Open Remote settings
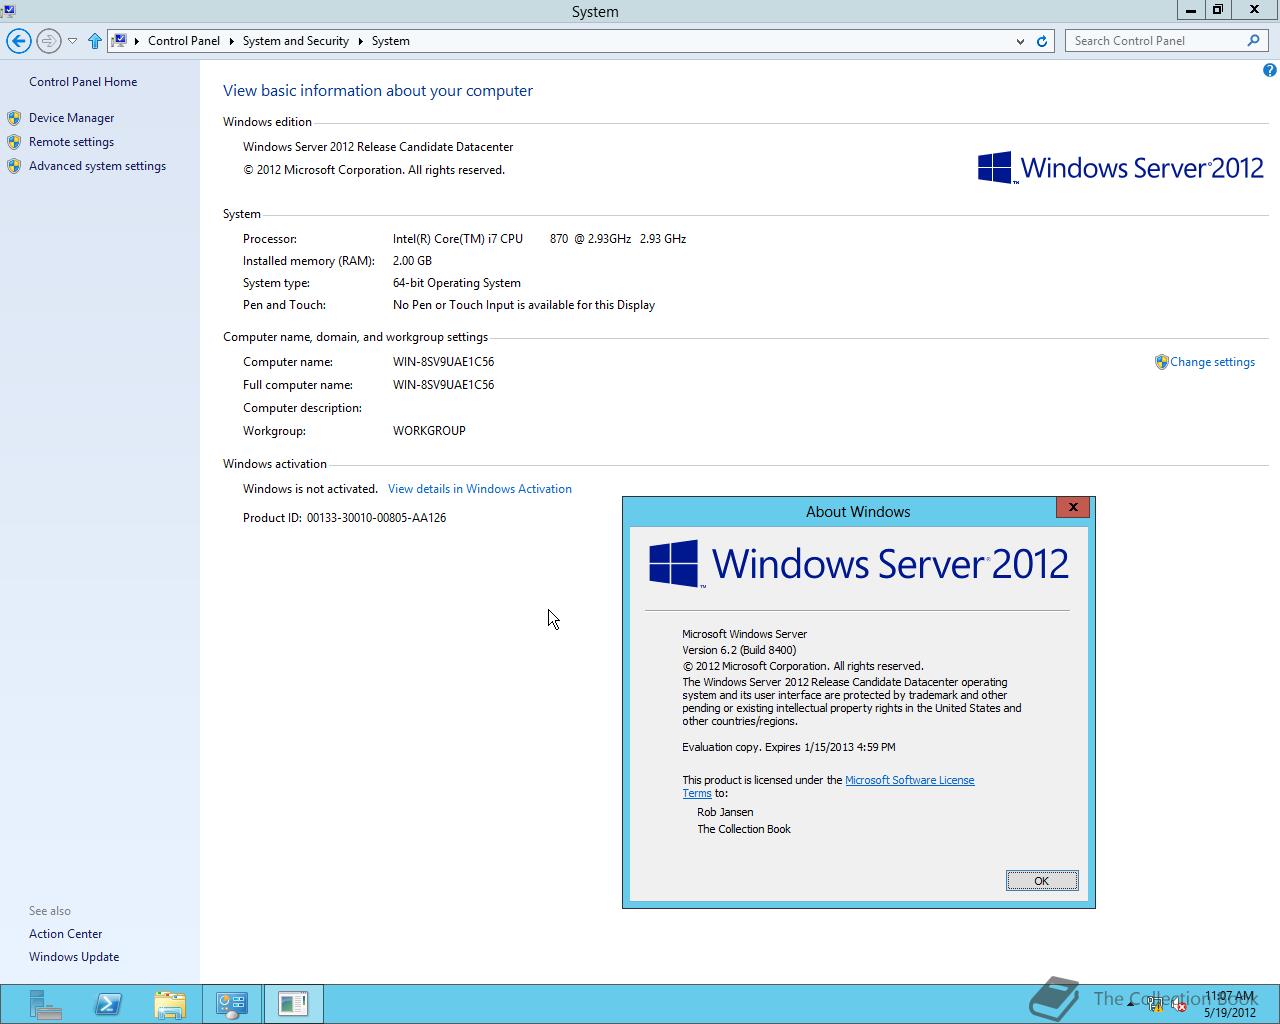The width and height of the screenshot is (1280, 1024). pos(71,142)
